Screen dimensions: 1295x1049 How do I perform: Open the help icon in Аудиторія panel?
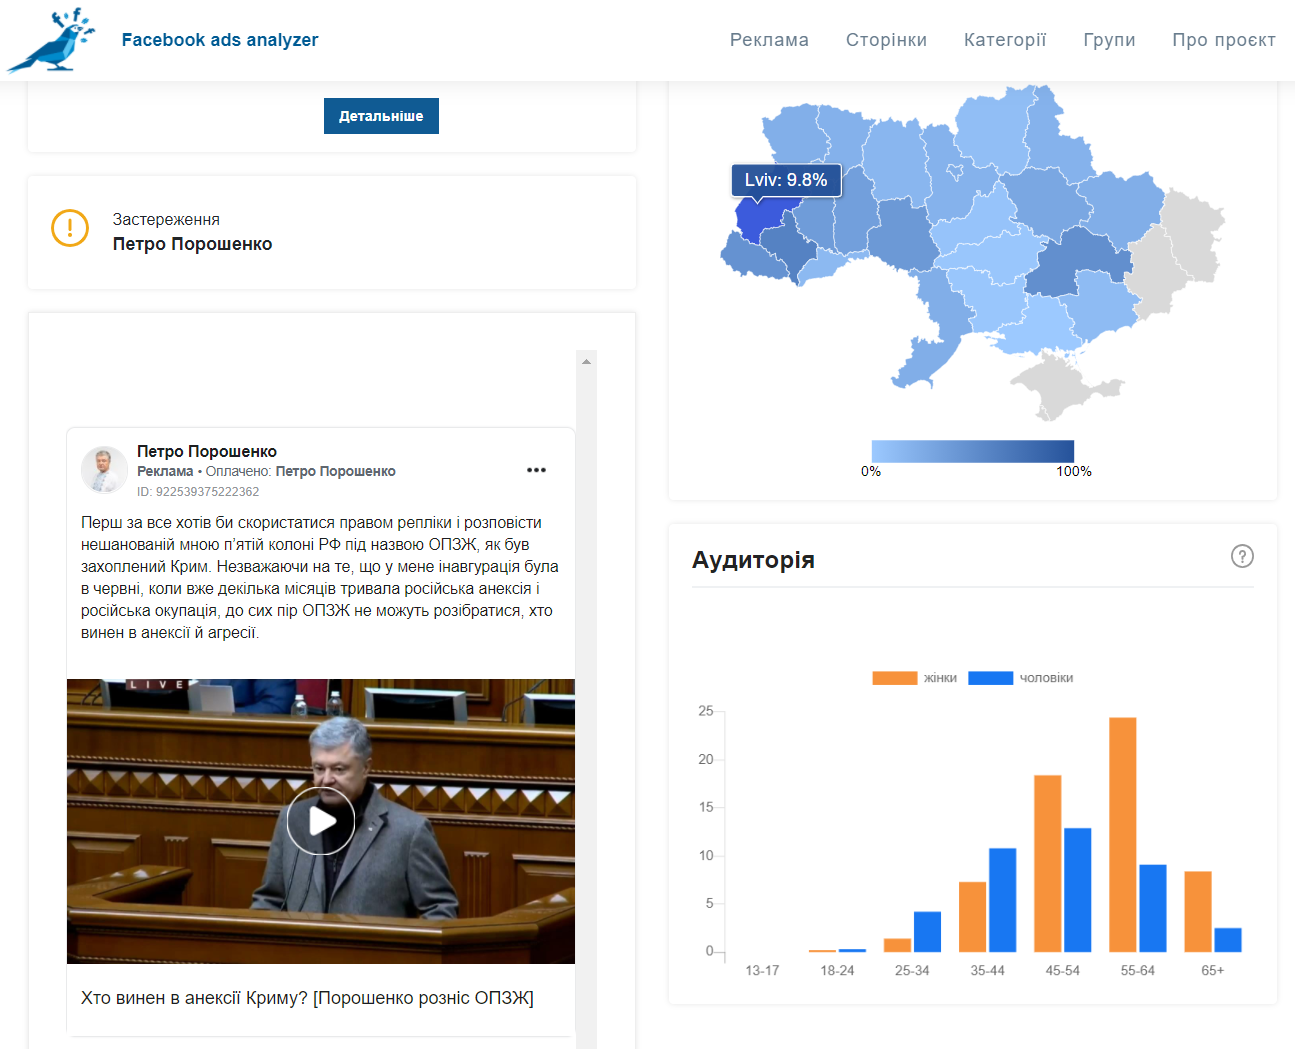[1242, 556]
